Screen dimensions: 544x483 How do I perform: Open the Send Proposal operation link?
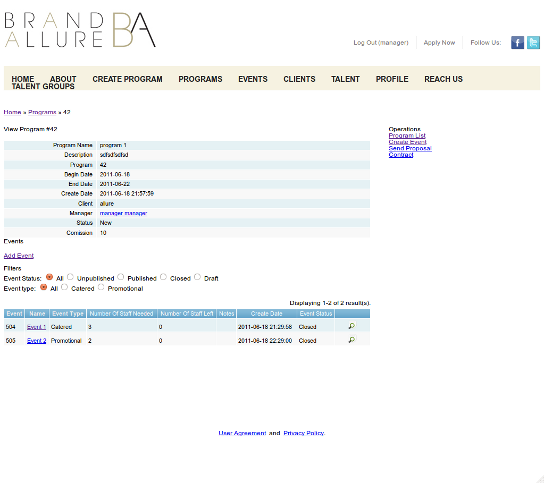410,148
